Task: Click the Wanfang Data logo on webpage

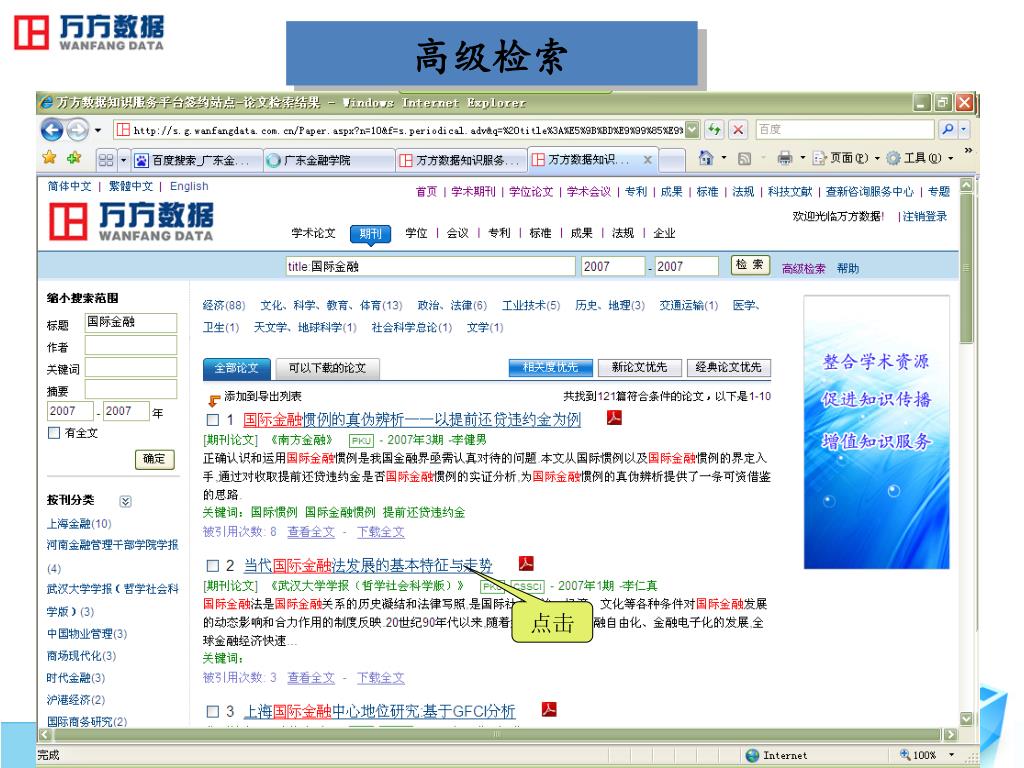Action: [x=131, y=221]
